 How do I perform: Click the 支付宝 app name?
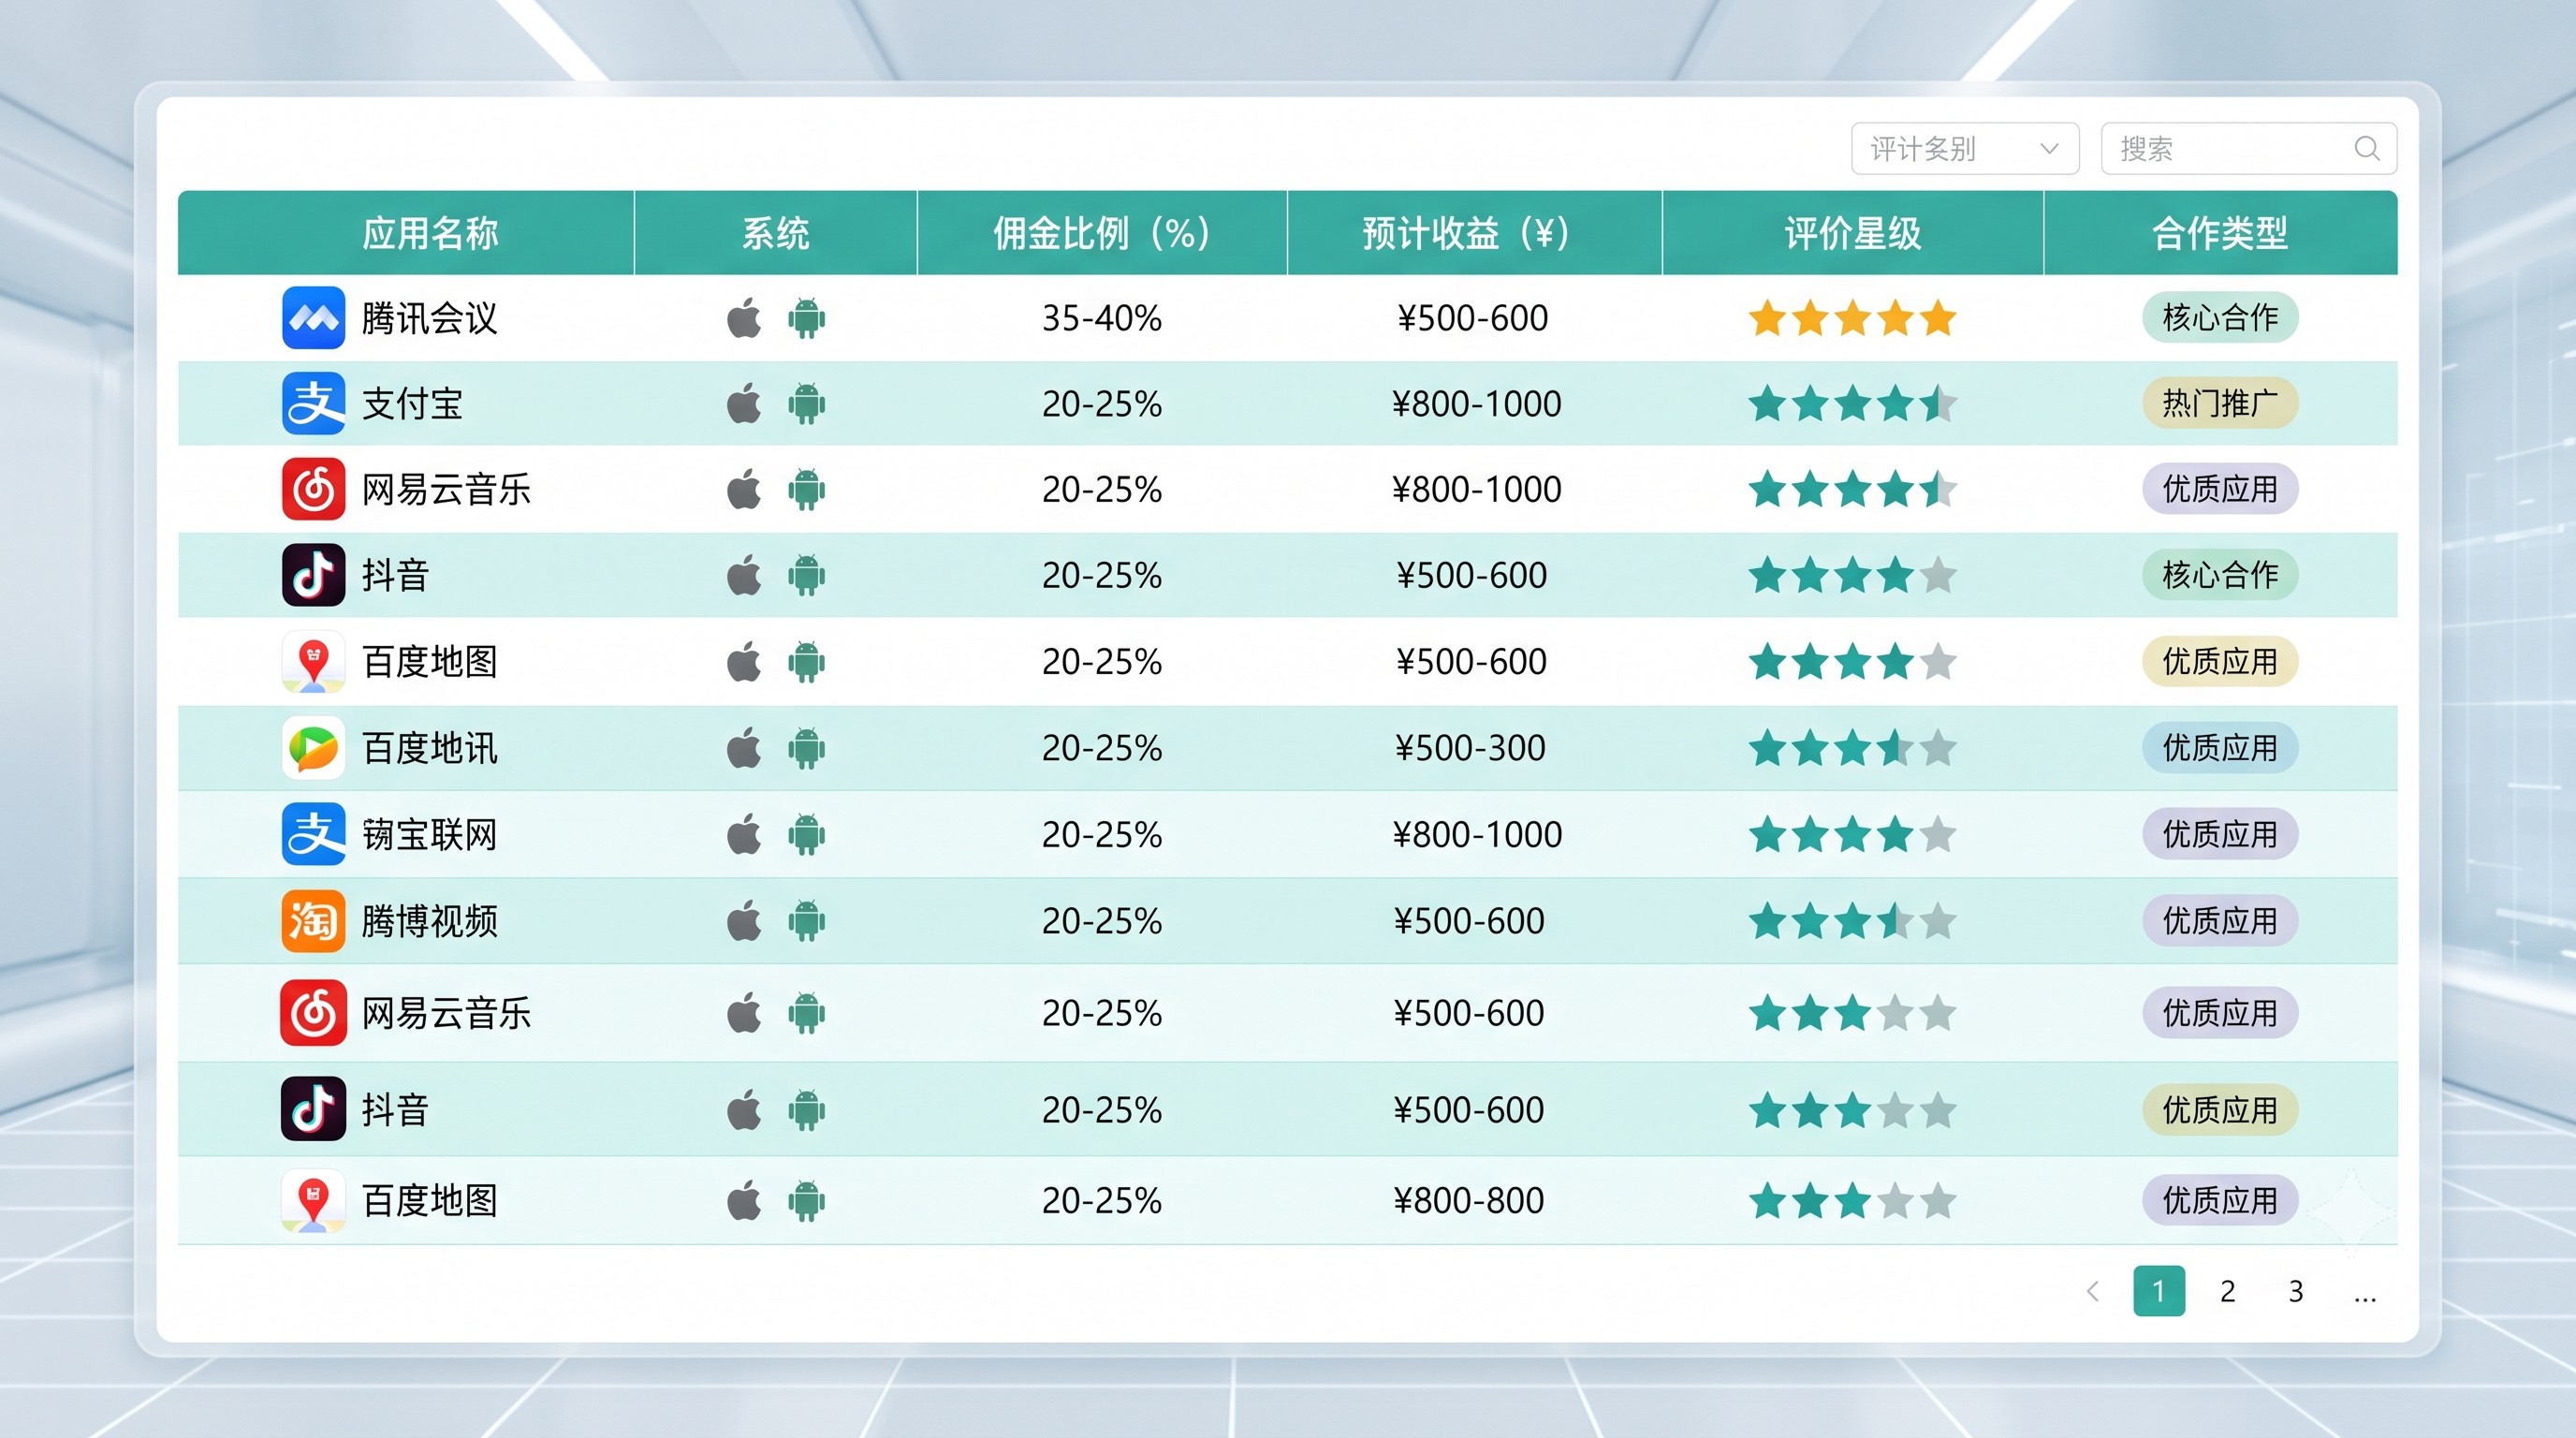pos(412,404)
